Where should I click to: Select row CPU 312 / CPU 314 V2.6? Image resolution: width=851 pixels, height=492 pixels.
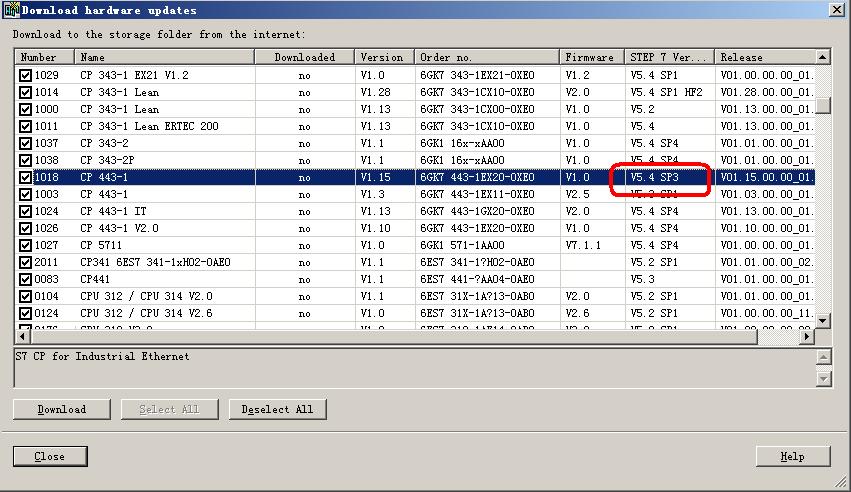(415, 314)
